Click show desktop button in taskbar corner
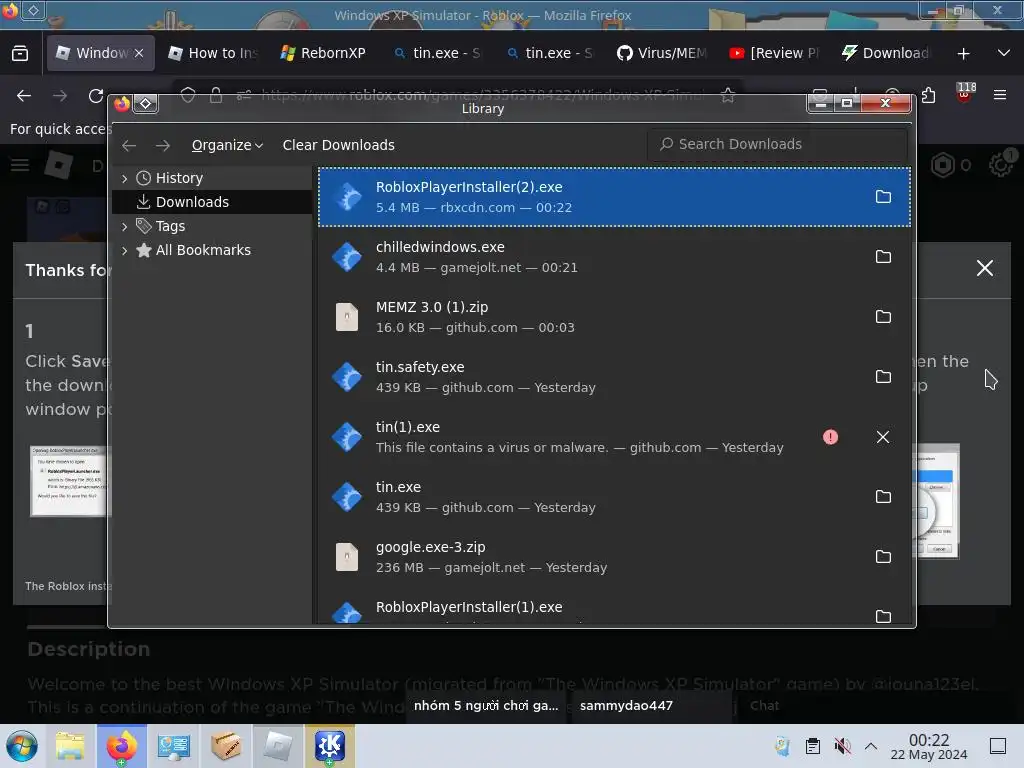The height and width of the screenshot is (768, 1024). [x=998, y=746]
